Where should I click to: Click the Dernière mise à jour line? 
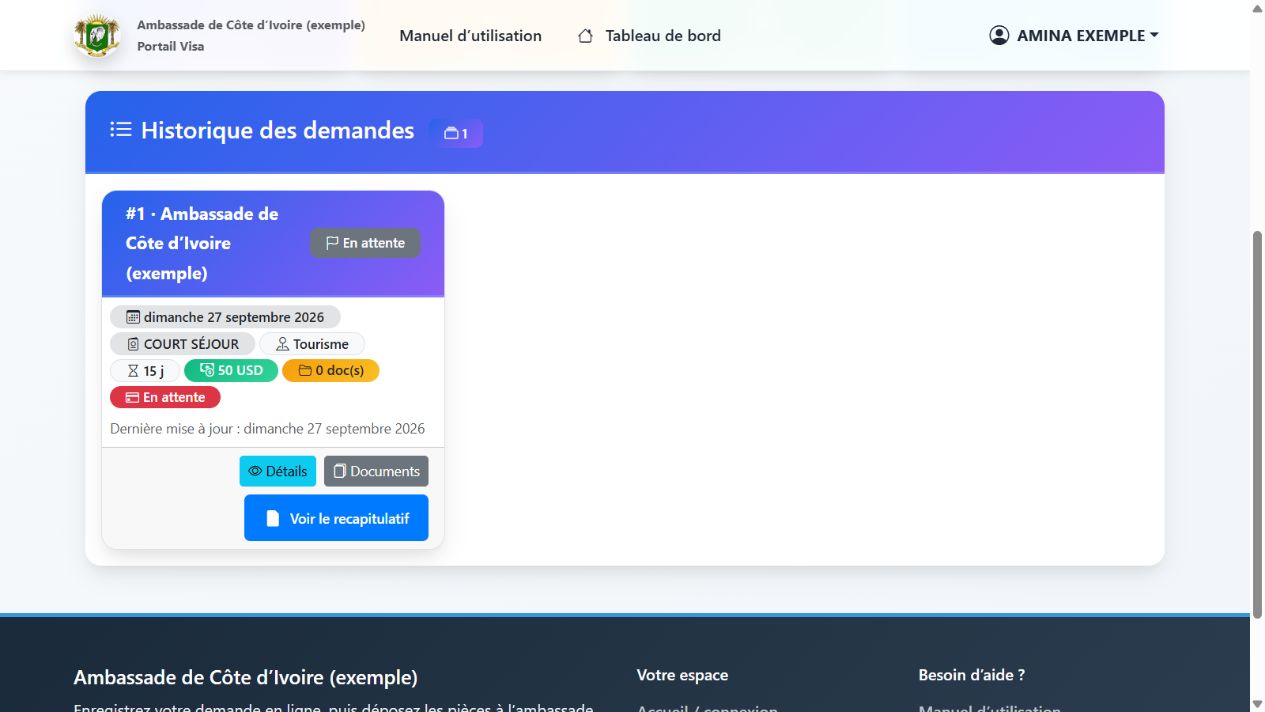click(267, 429)
